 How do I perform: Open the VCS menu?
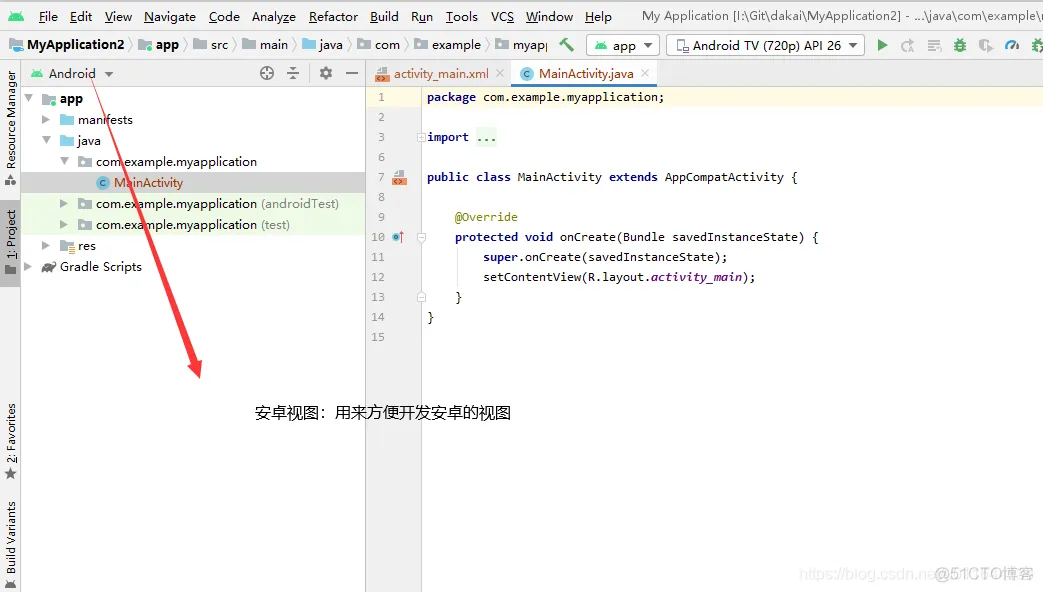coord(502,17)
